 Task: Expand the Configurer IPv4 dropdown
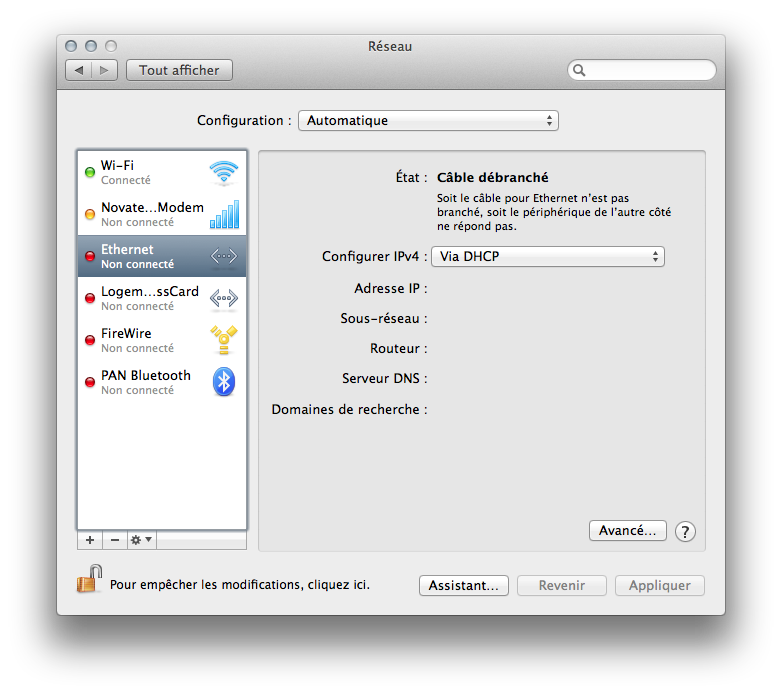pyautogui.click(x=547, y=257)
